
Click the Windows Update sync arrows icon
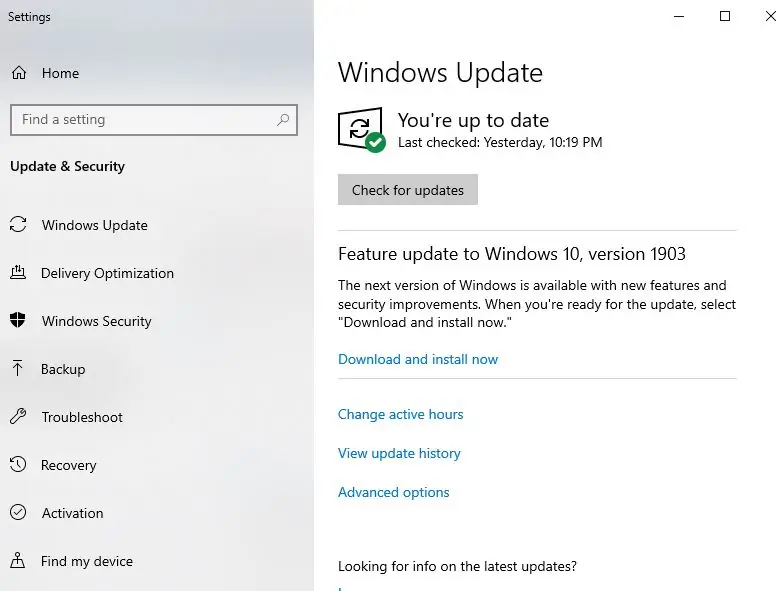pos(18,225)
